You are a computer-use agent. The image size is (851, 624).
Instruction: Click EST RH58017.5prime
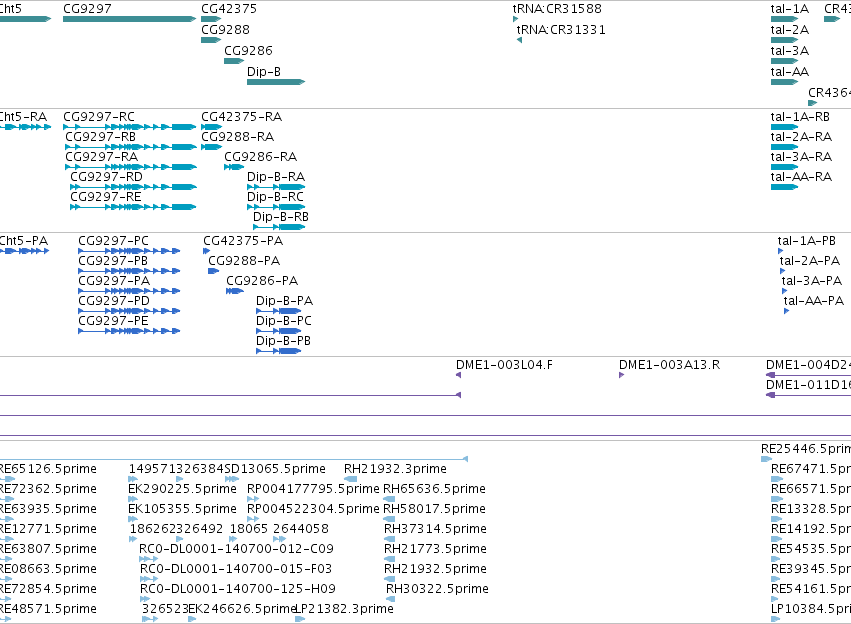[389, 519]
